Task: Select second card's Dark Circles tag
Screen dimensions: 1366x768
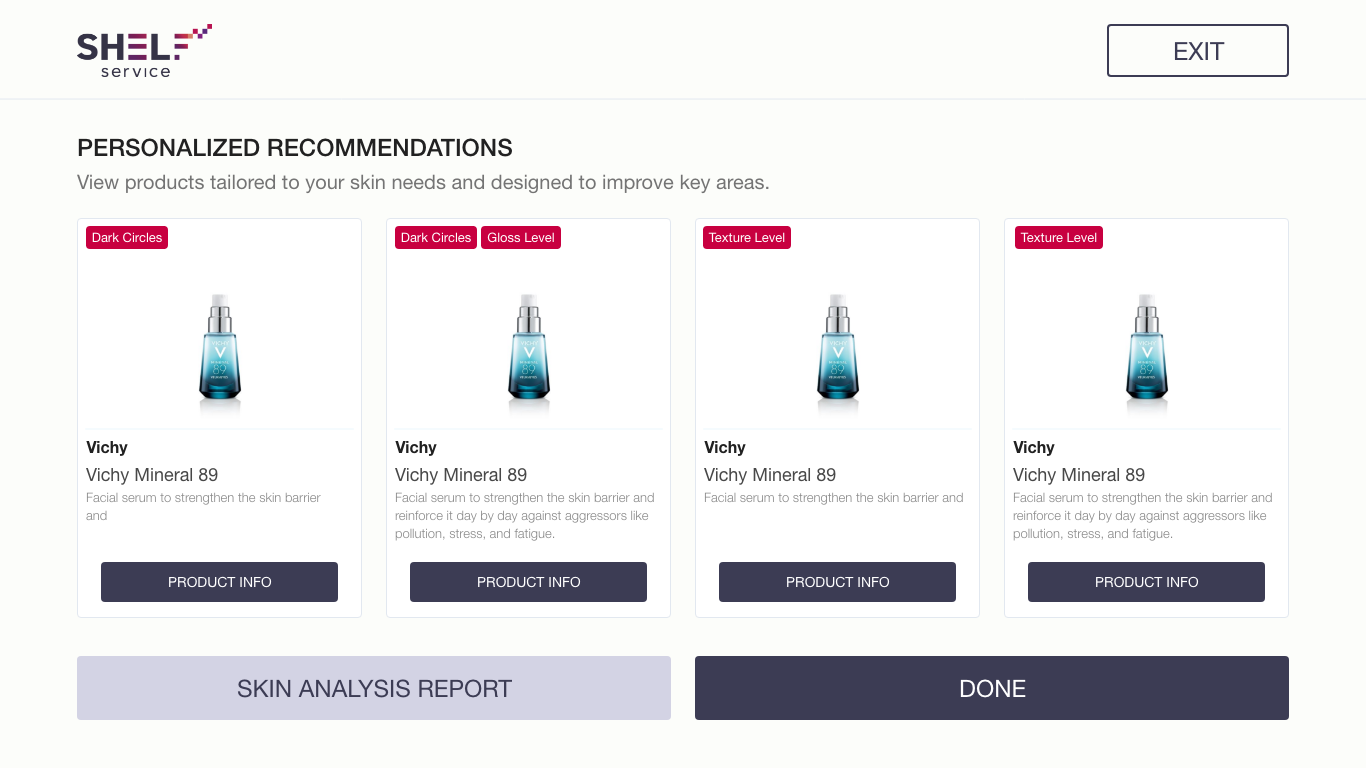Action: (436, 237)
